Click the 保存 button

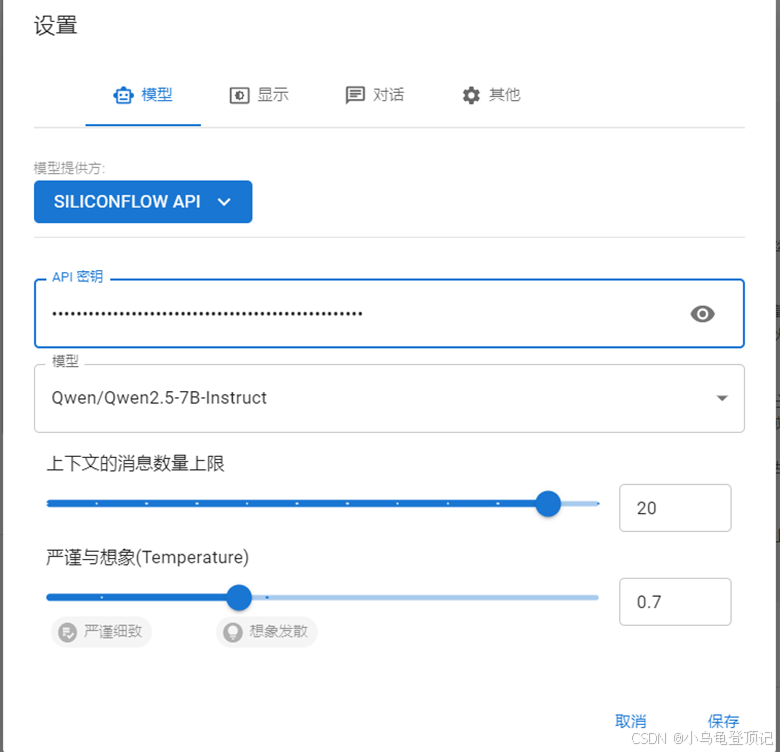723,721
